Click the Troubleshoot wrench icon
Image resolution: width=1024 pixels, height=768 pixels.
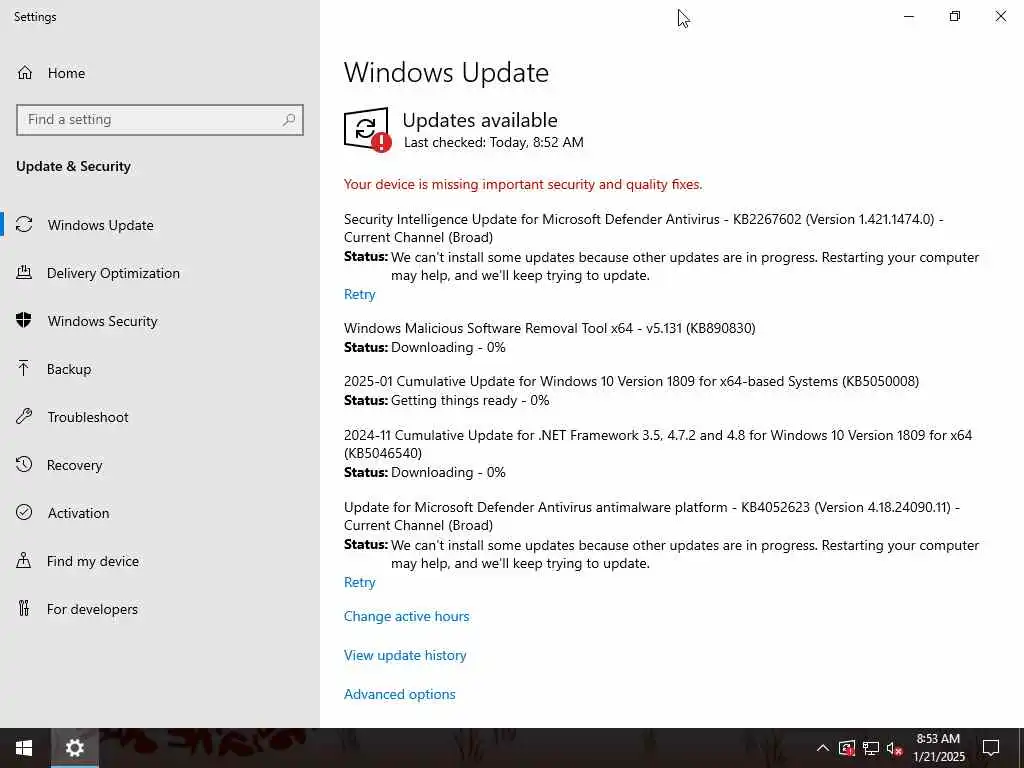click(x=24, y=416)
